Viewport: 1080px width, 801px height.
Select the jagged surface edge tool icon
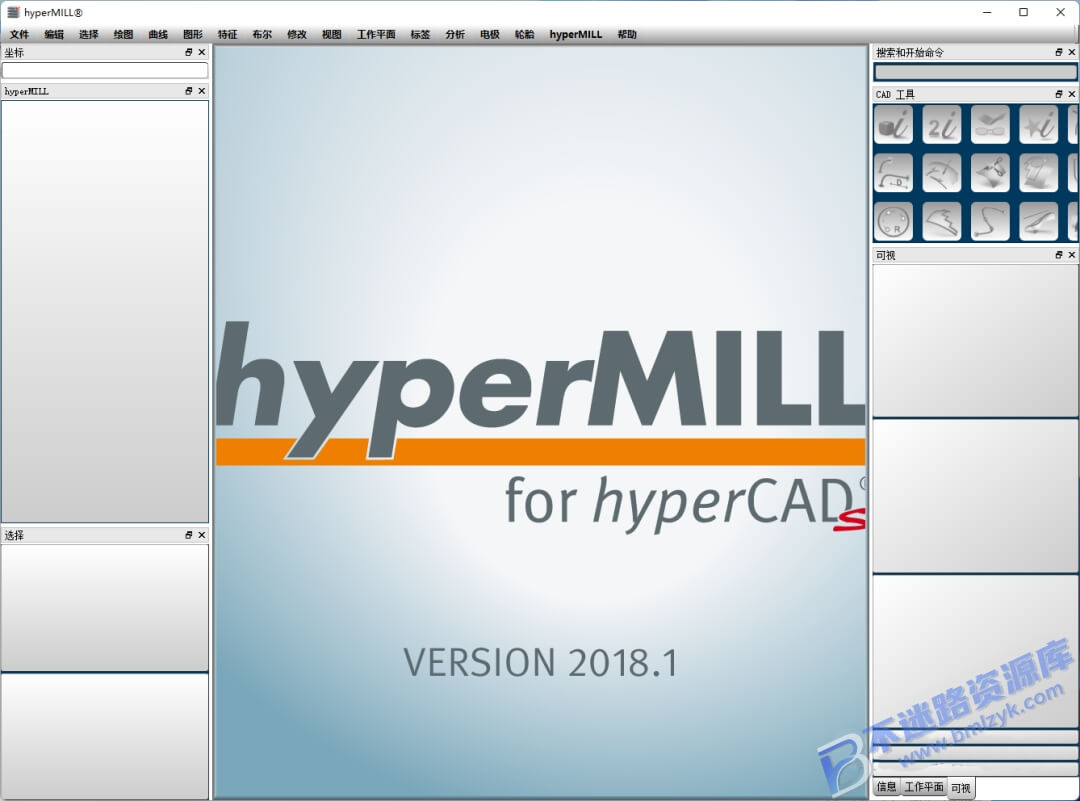[942, 221]
